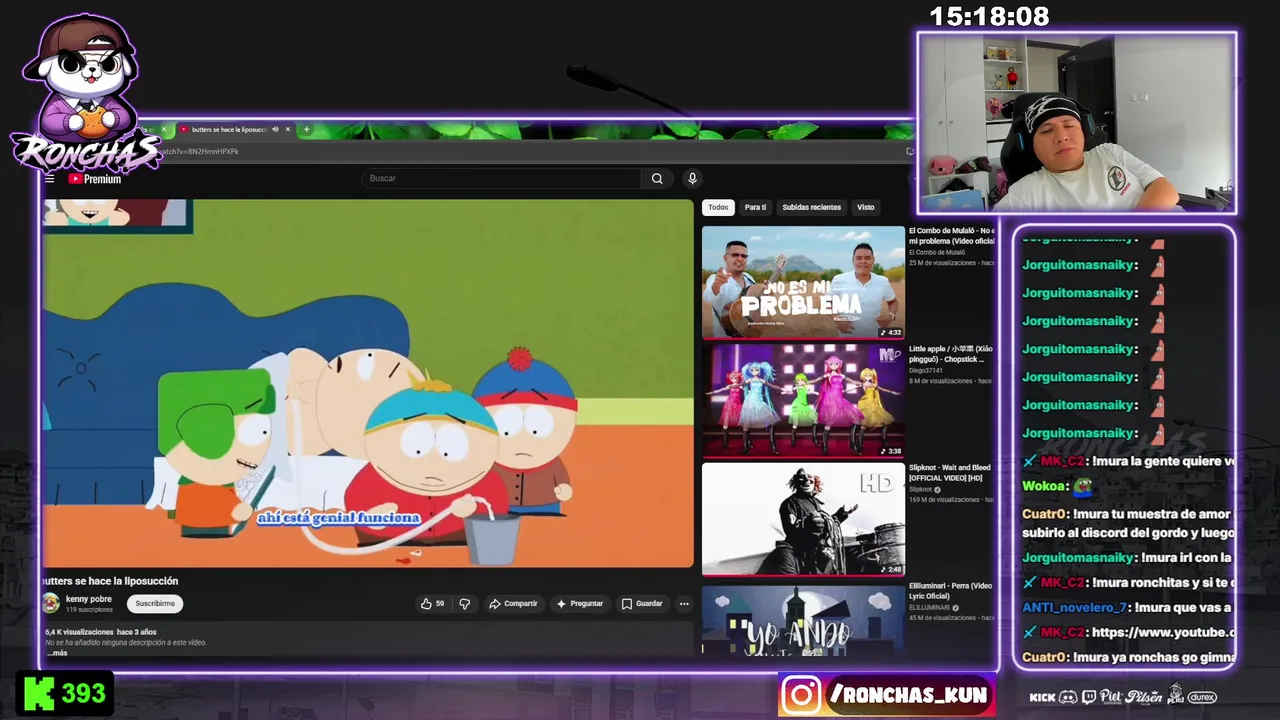Image resolution: width=1280 pixels, height=720 pixels.
Task: Dislike the video with thumbs-down icon
Action: (464, 604)
